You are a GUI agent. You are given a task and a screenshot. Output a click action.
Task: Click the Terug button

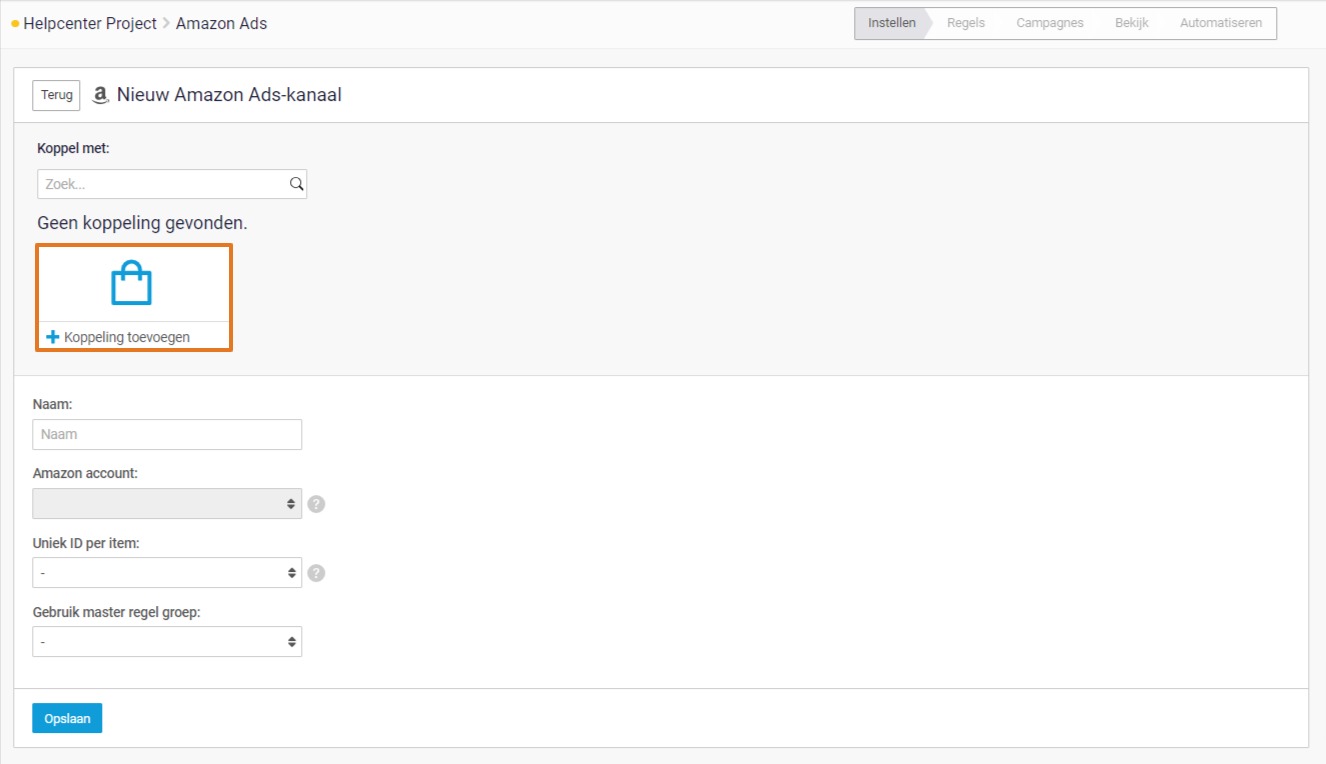[x=56, y=96]
